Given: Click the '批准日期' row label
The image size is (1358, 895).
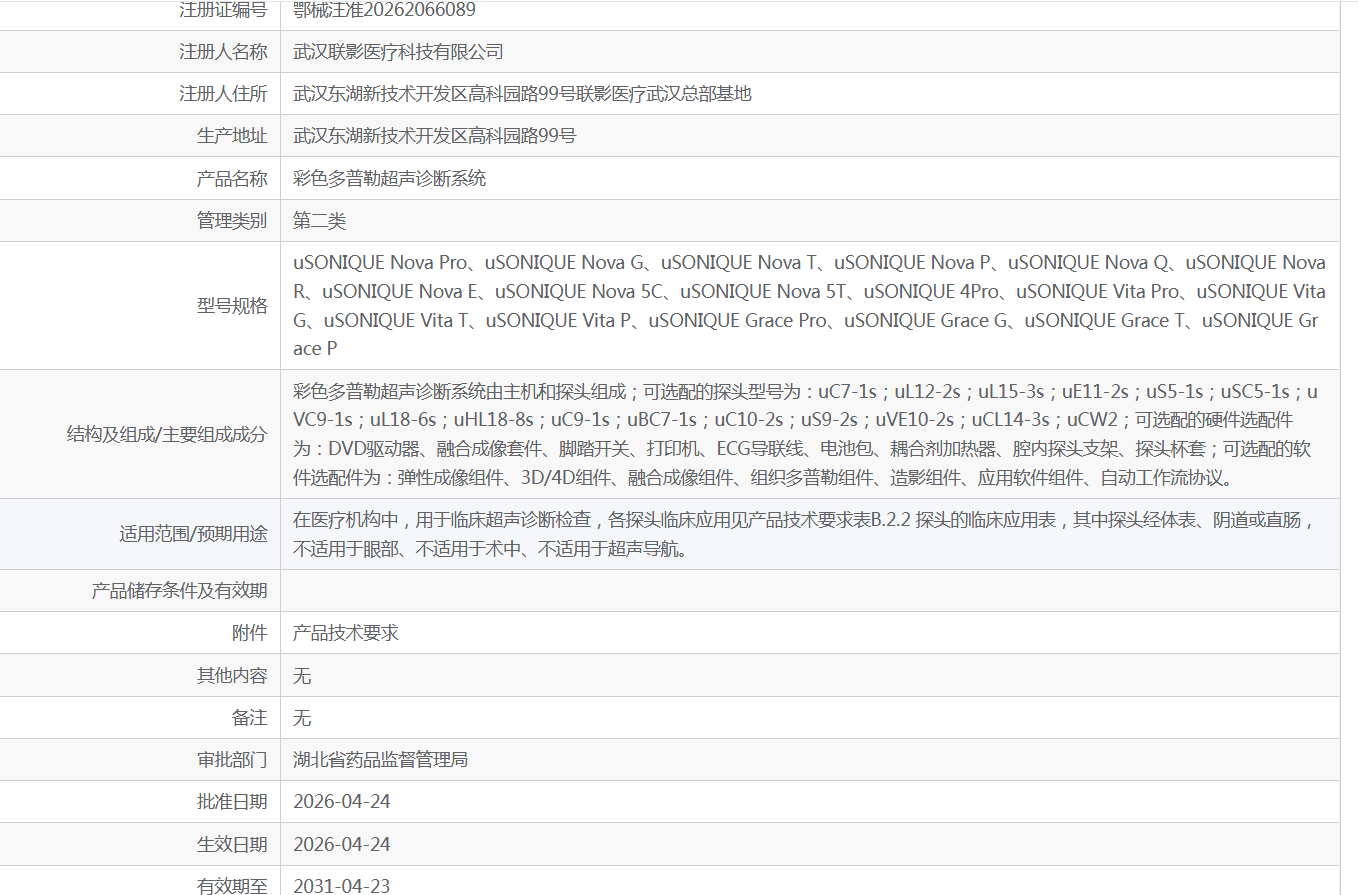Looking at the screenshot, I should pos(232,802).
